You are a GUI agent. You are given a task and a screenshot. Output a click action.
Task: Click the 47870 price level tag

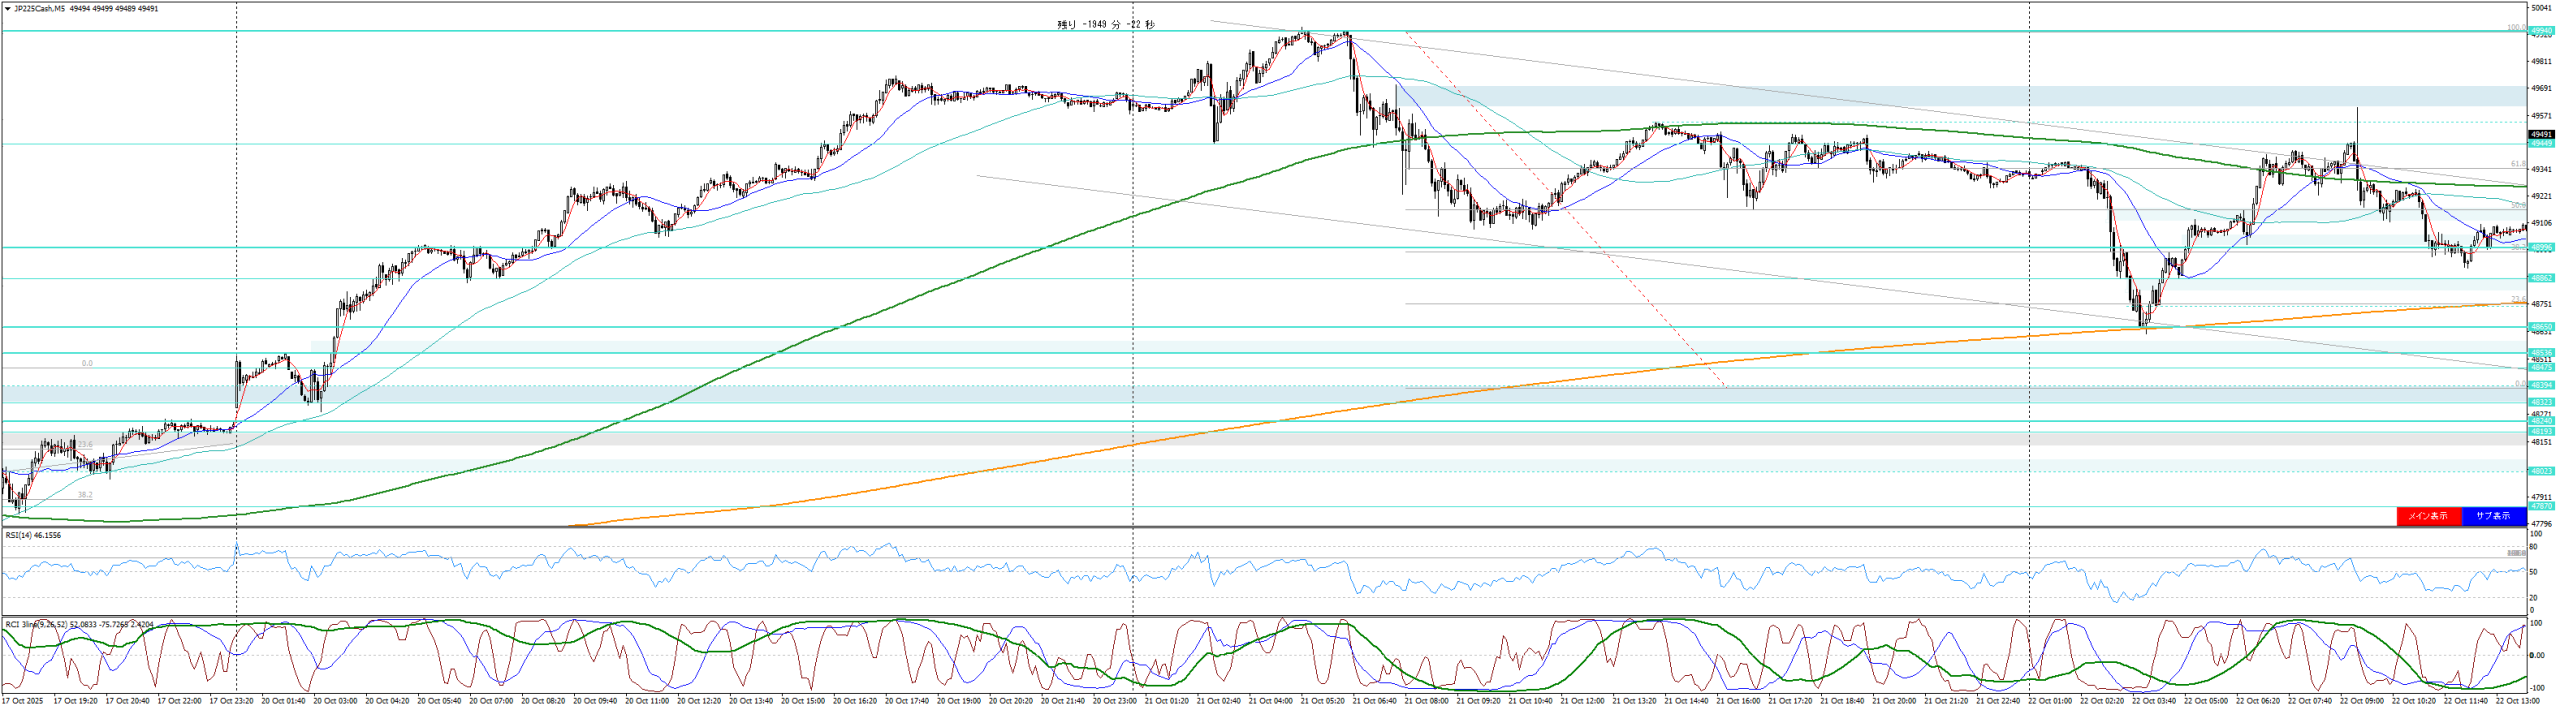[2541, 507]
